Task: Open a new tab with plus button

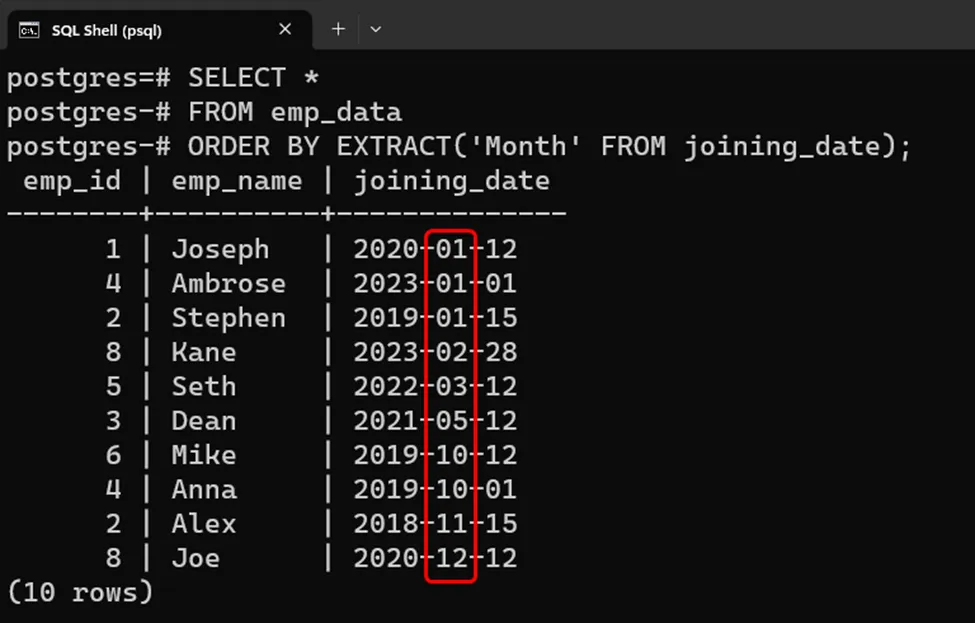Action: (338, 29)
